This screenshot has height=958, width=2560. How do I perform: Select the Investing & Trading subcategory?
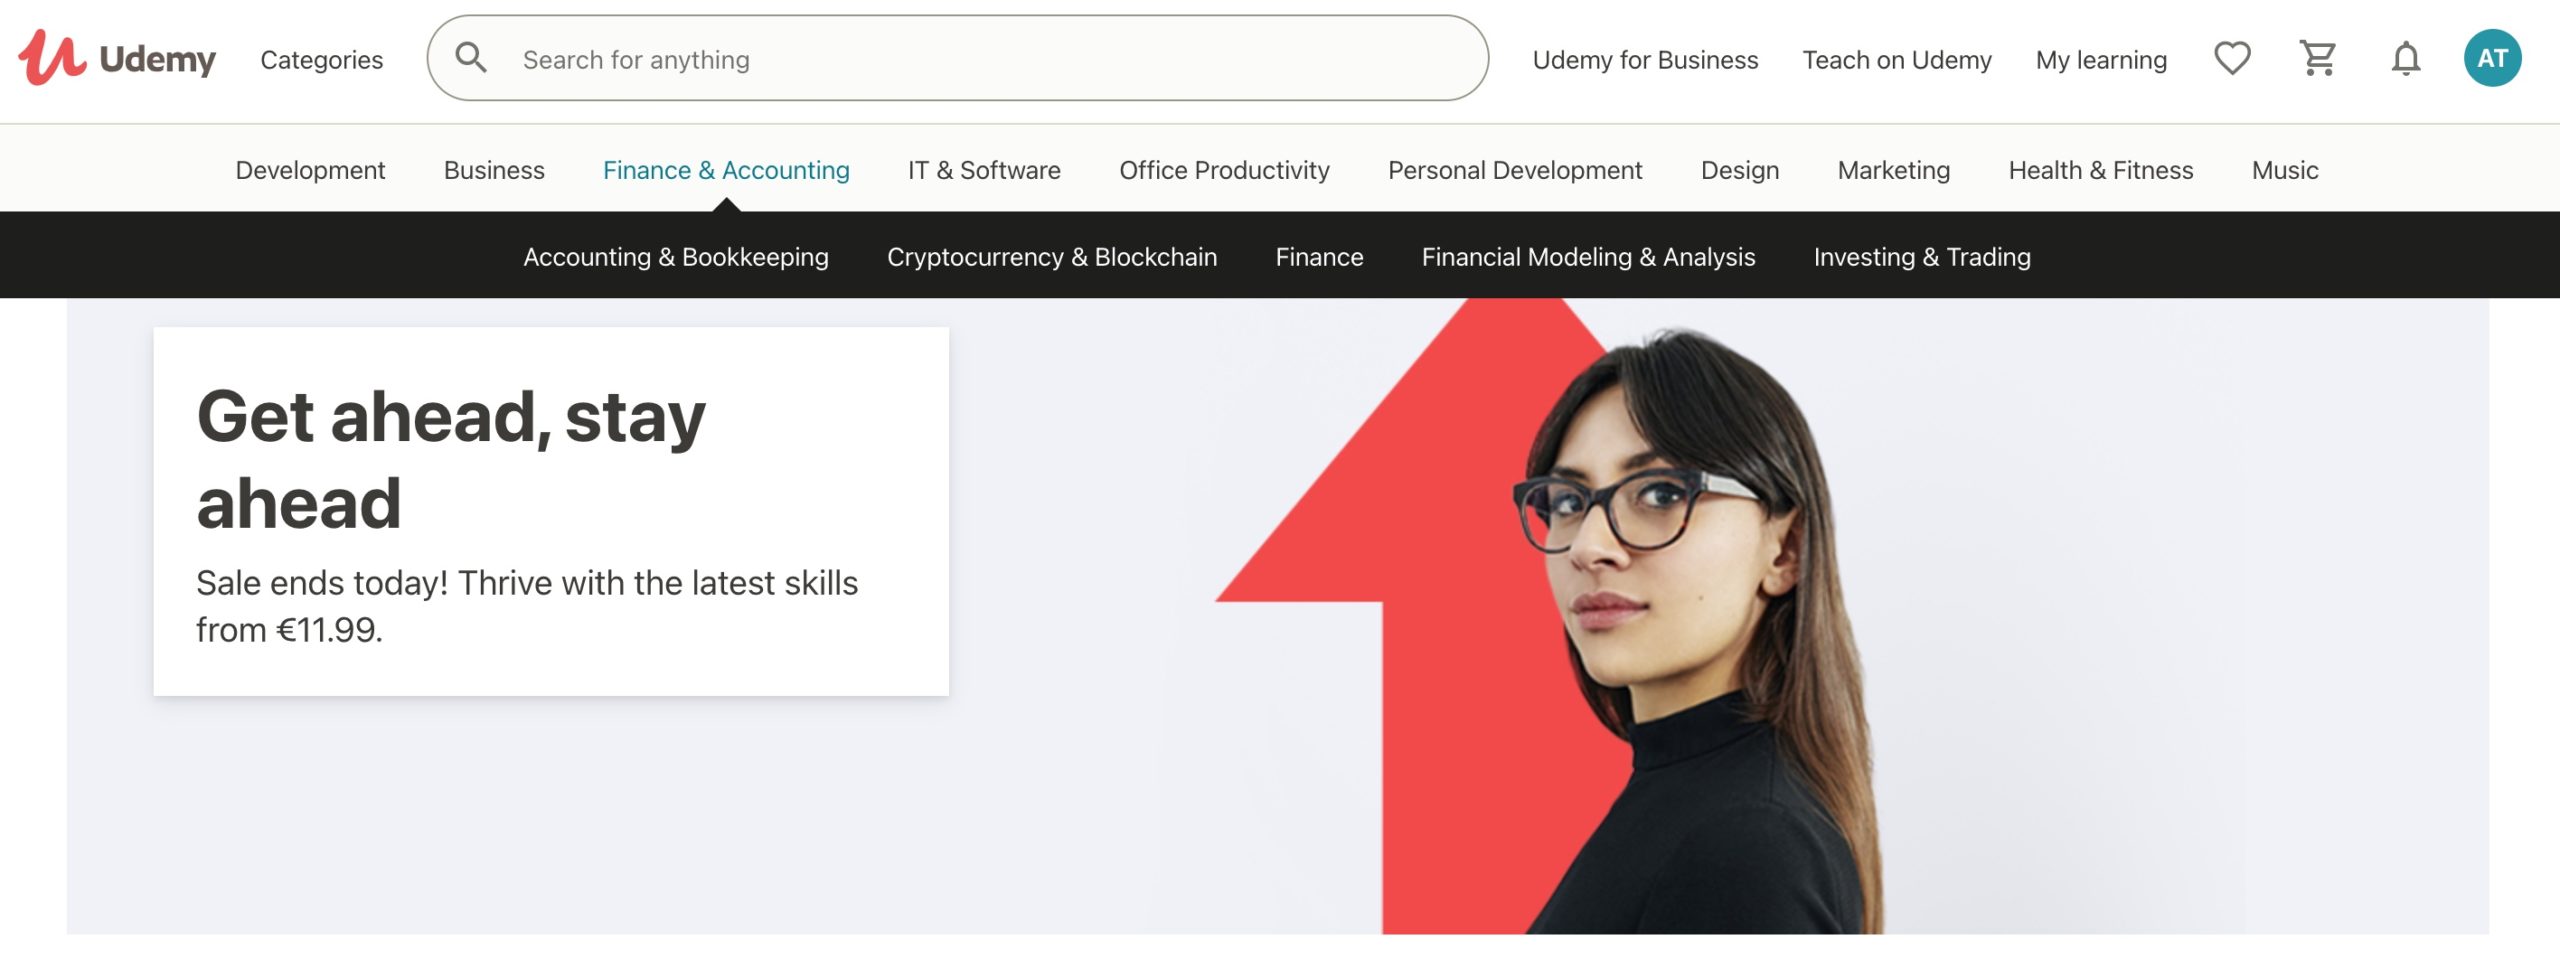click(x=1921, y=257)
